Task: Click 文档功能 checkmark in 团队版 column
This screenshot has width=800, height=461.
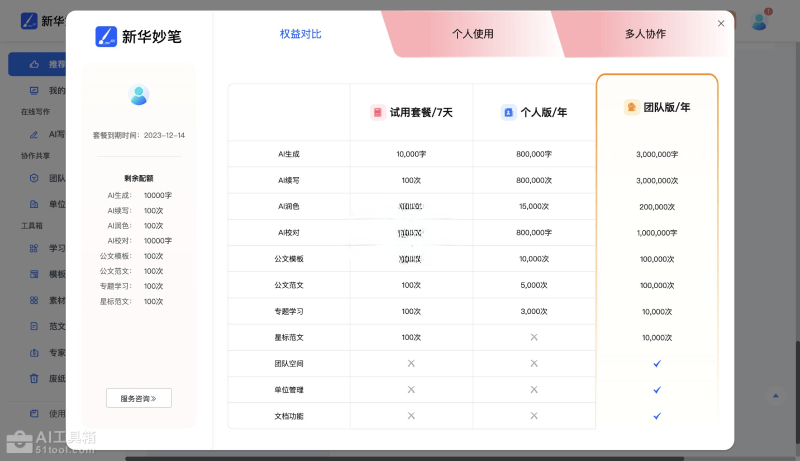Action: coord(657,415)
